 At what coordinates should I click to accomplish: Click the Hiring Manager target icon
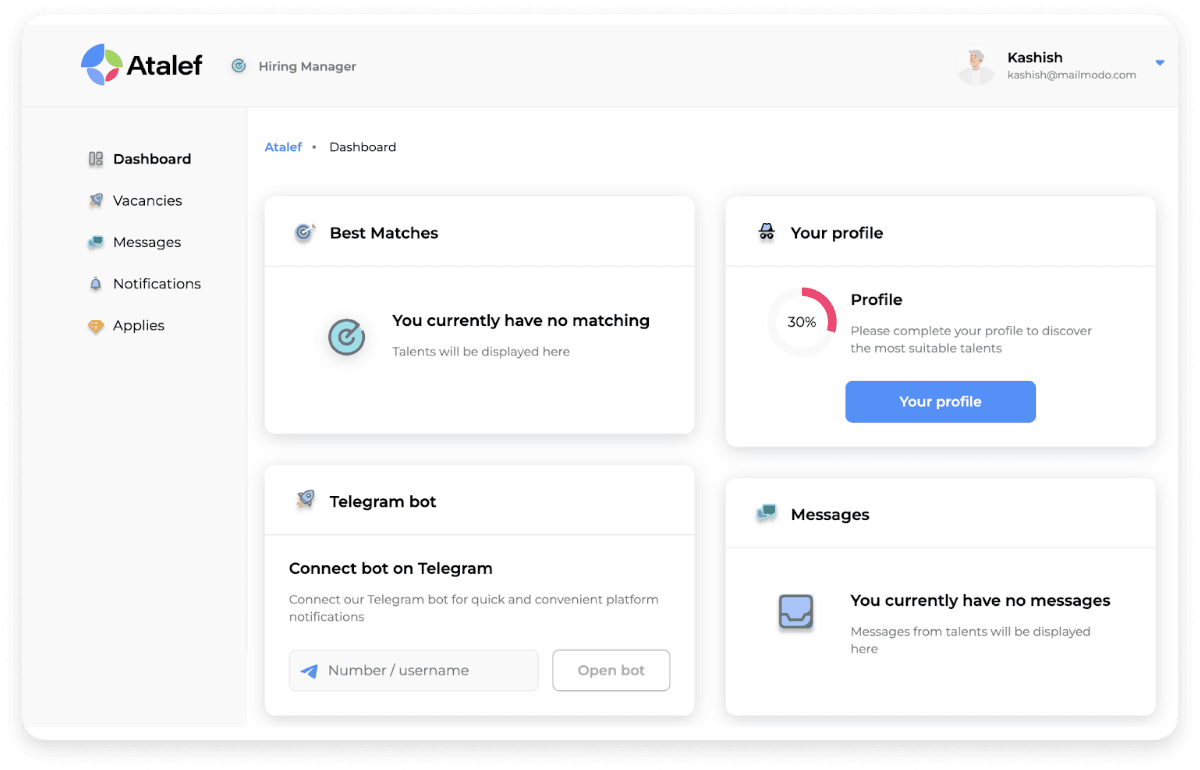pyautogui.click(x=238, y=66)
